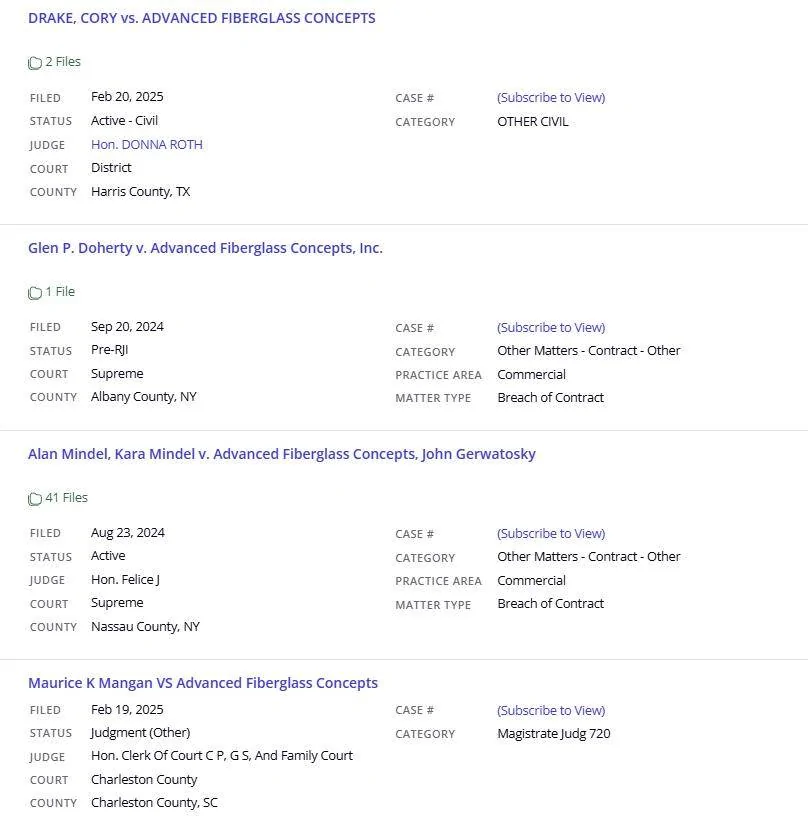Screen dimensions: 808x819
Task: Open the 'Alan Mindel, Kara Mindel' case title
Action: click(x=282, y=453)
